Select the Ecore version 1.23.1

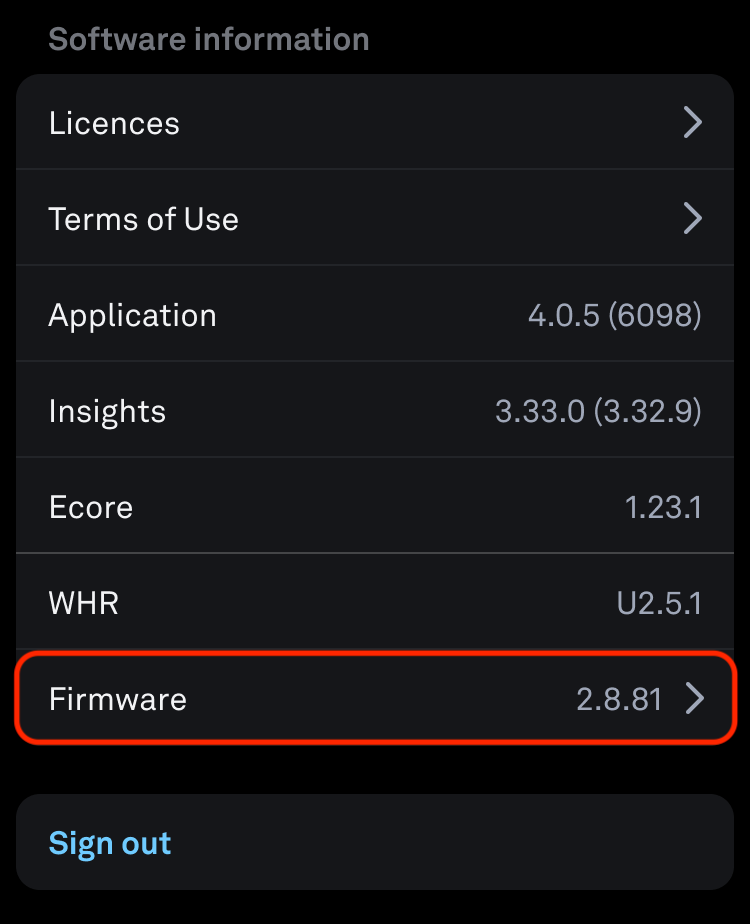[663, 507]
